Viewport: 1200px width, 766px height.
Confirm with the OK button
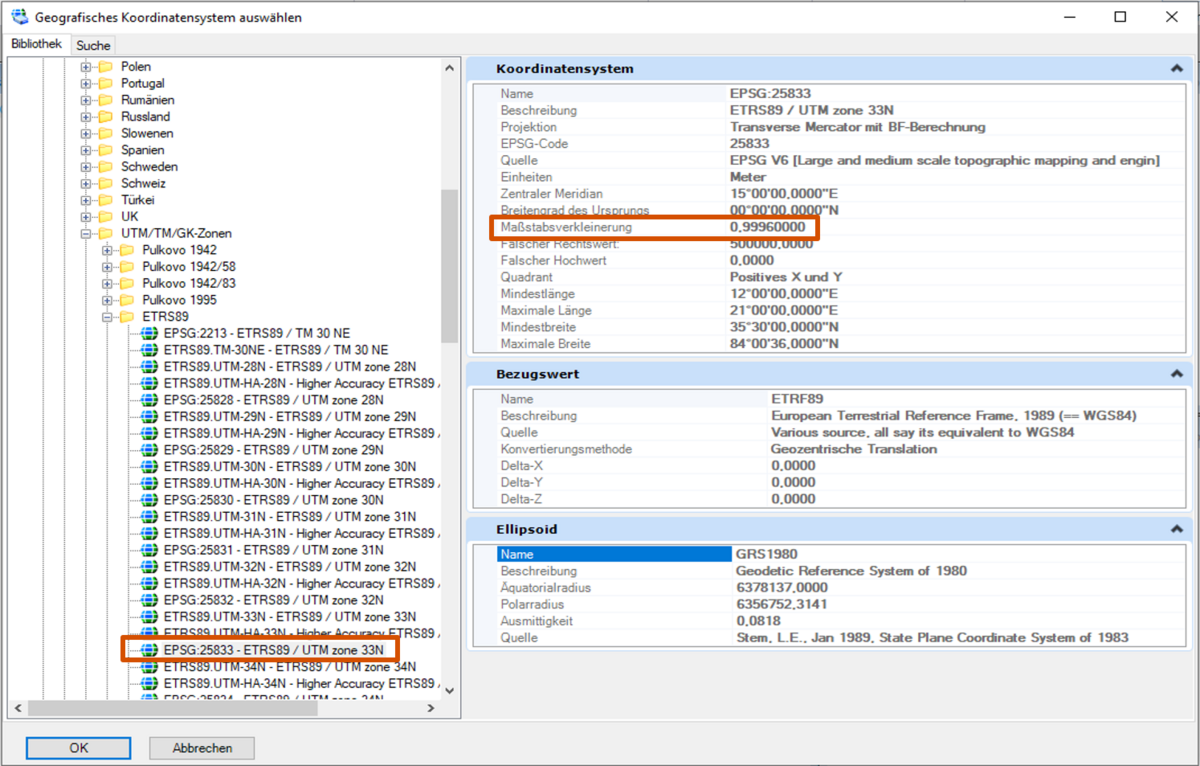79,748
